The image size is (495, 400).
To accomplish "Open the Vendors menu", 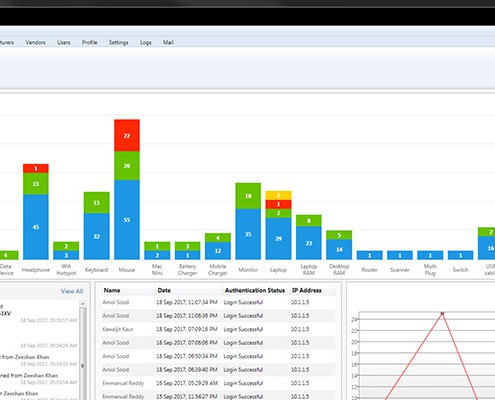I will [x=35, y=42].
